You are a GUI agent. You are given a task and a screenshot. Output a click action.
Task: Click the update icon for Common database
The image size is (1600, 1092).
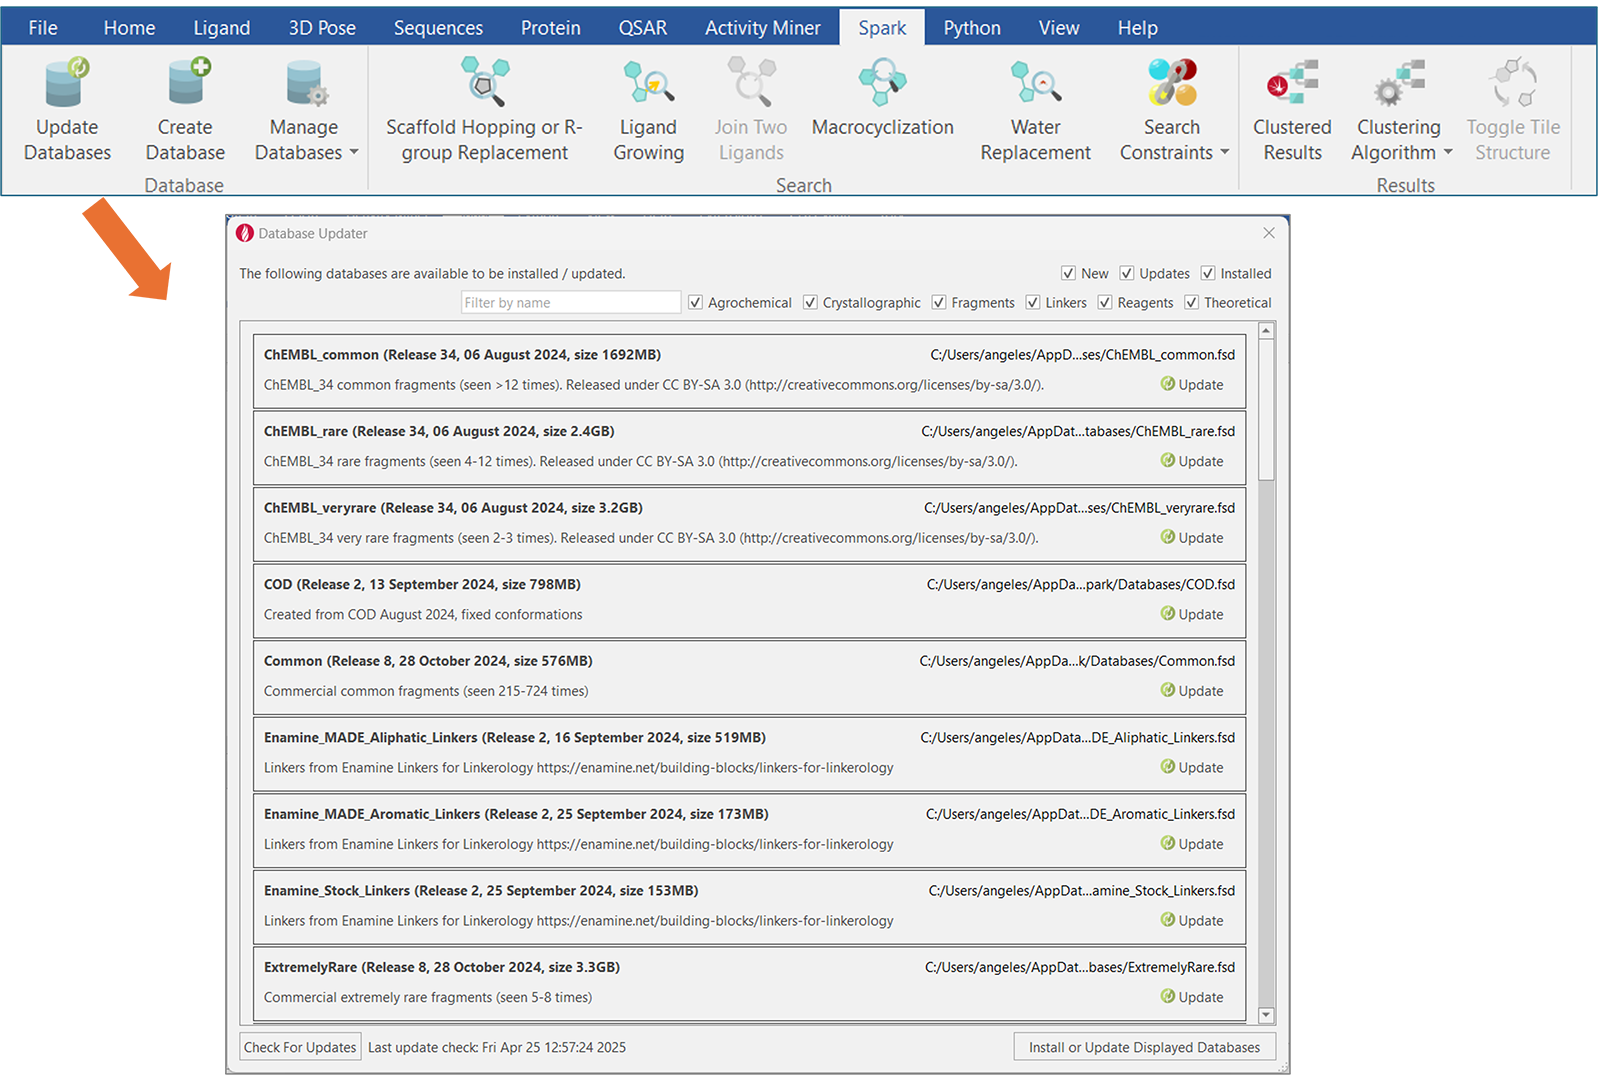[x=1167, y=690]
